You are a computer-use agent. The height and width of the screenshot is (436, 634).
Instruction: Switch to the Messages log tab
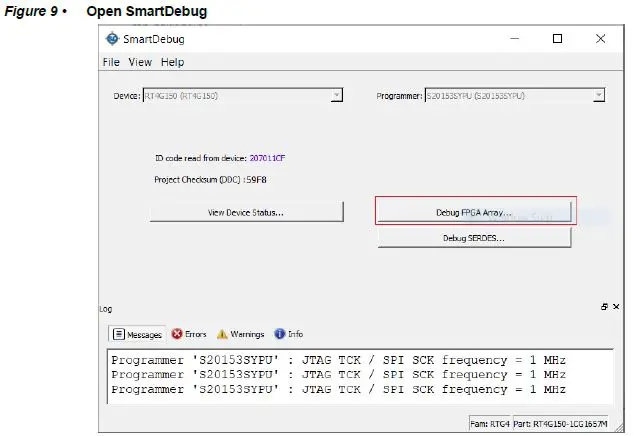137,334
